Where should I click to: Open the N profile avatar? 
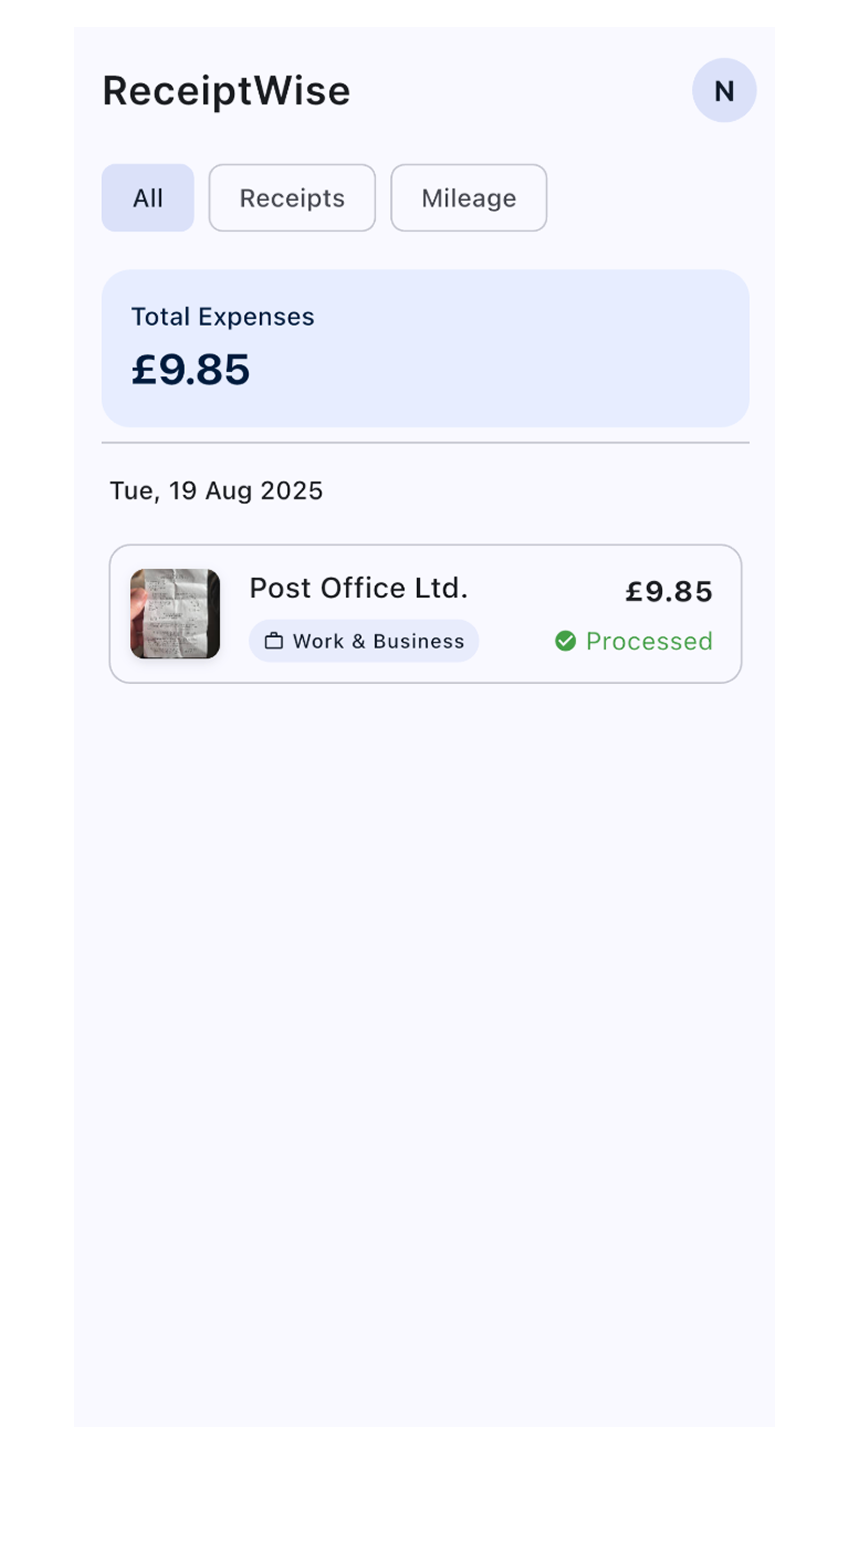point(724,91)
